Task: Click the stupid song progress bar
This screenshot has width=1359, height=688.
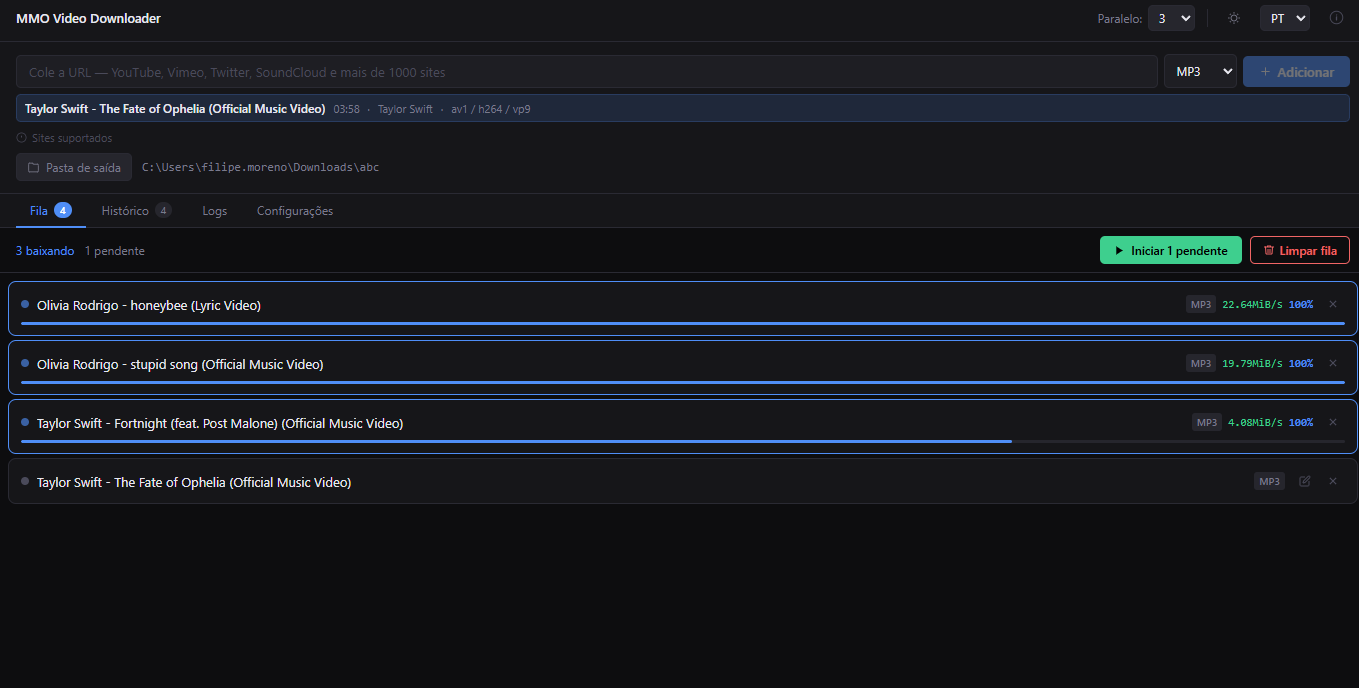Action: point(683,383)
